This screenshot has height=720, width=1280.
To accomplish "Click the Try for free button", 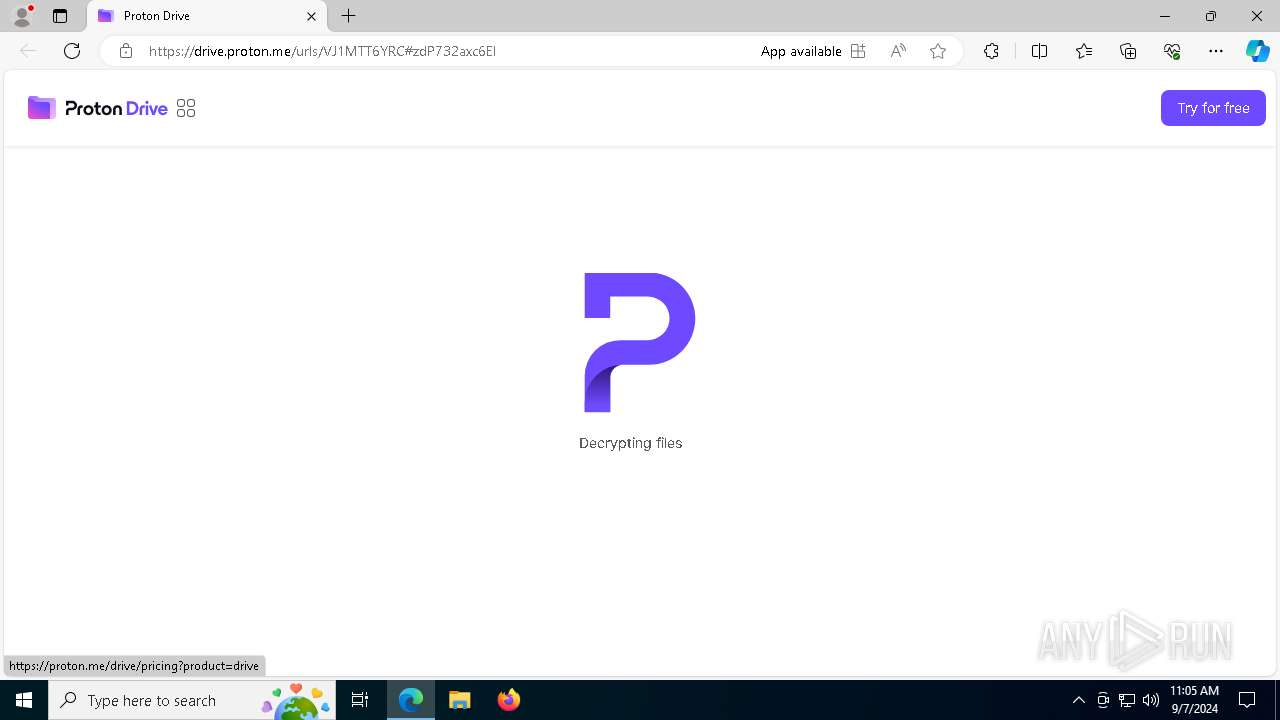I will 1213,108.
